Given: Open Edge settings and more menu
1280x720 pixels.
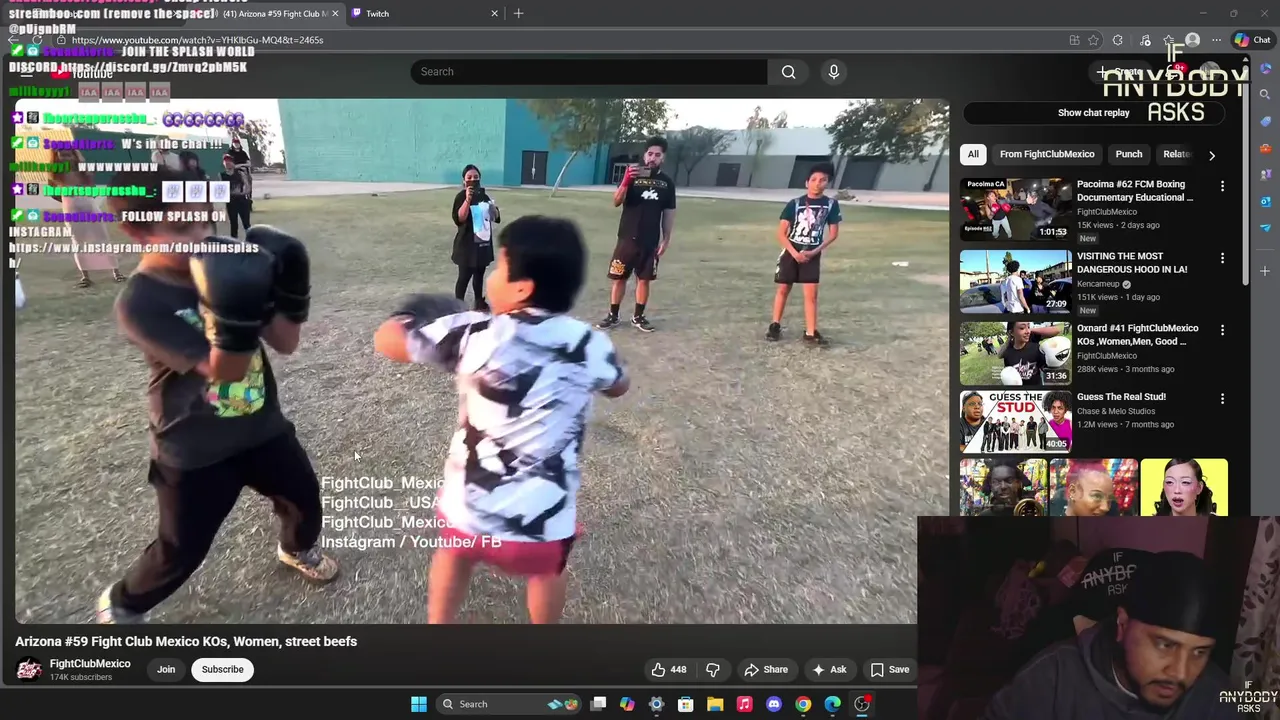Looking at the screenshot, I should 1216,40.
